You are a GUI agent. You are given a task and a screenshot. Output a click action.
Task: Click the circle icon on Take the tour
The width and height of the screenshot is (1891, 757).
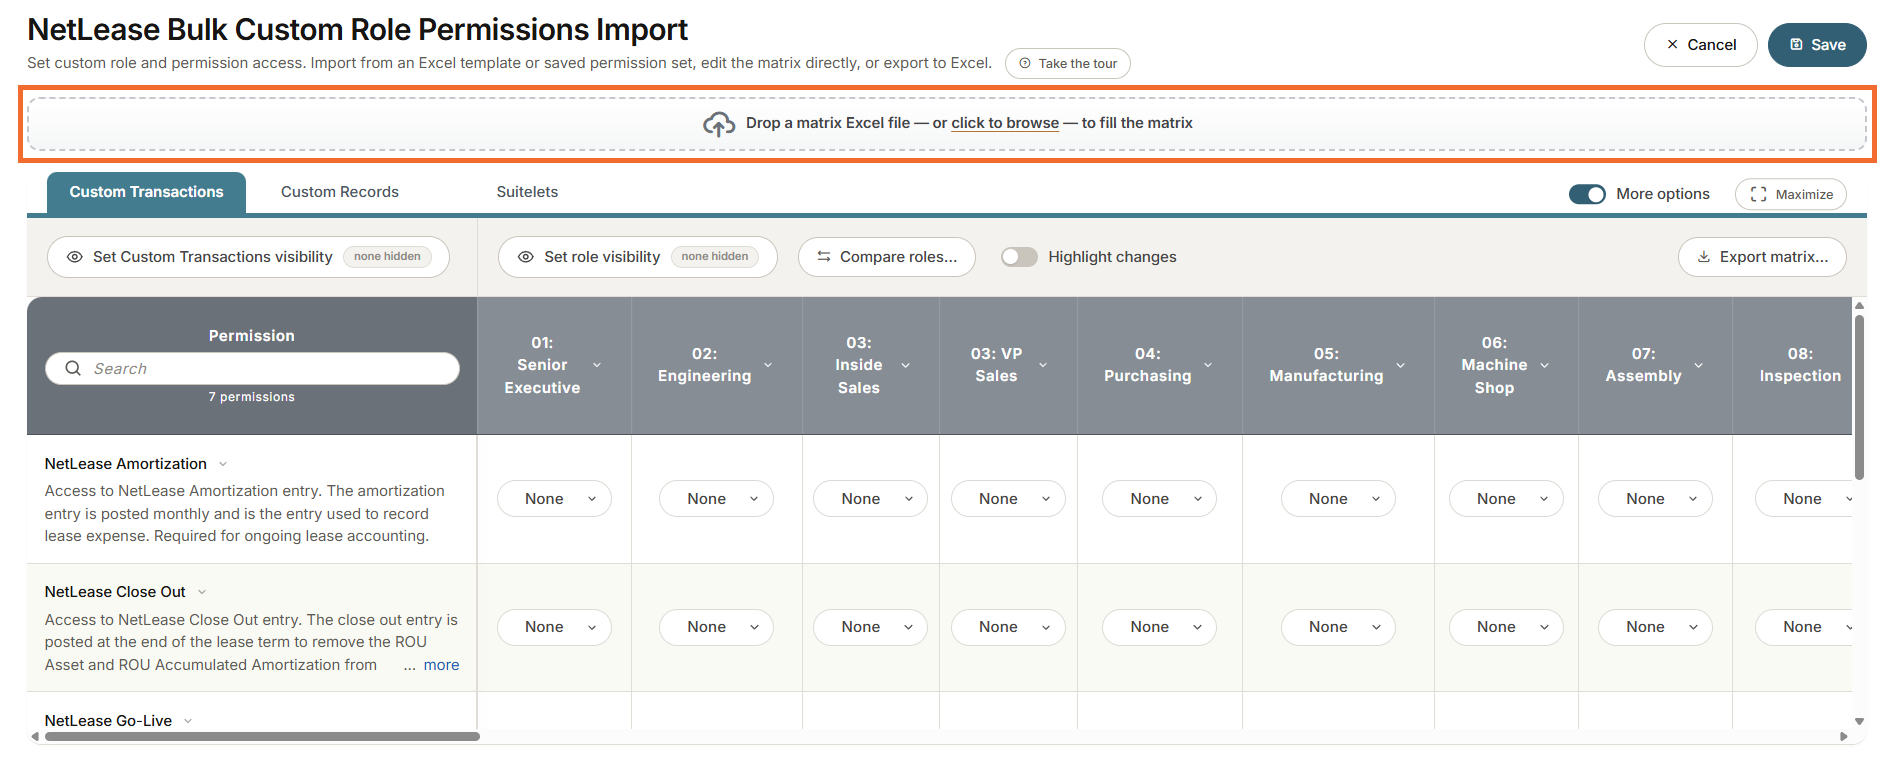coord(1025,63)
